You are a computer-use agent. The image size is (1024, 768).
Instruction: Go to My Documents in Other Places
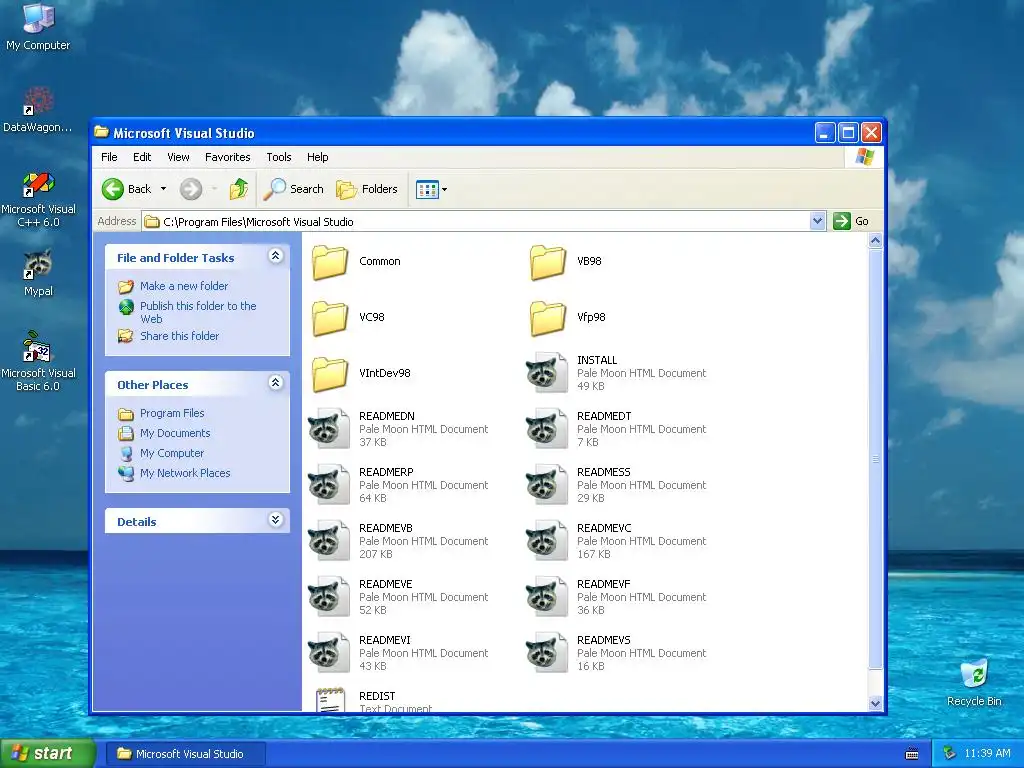point(175,433)
